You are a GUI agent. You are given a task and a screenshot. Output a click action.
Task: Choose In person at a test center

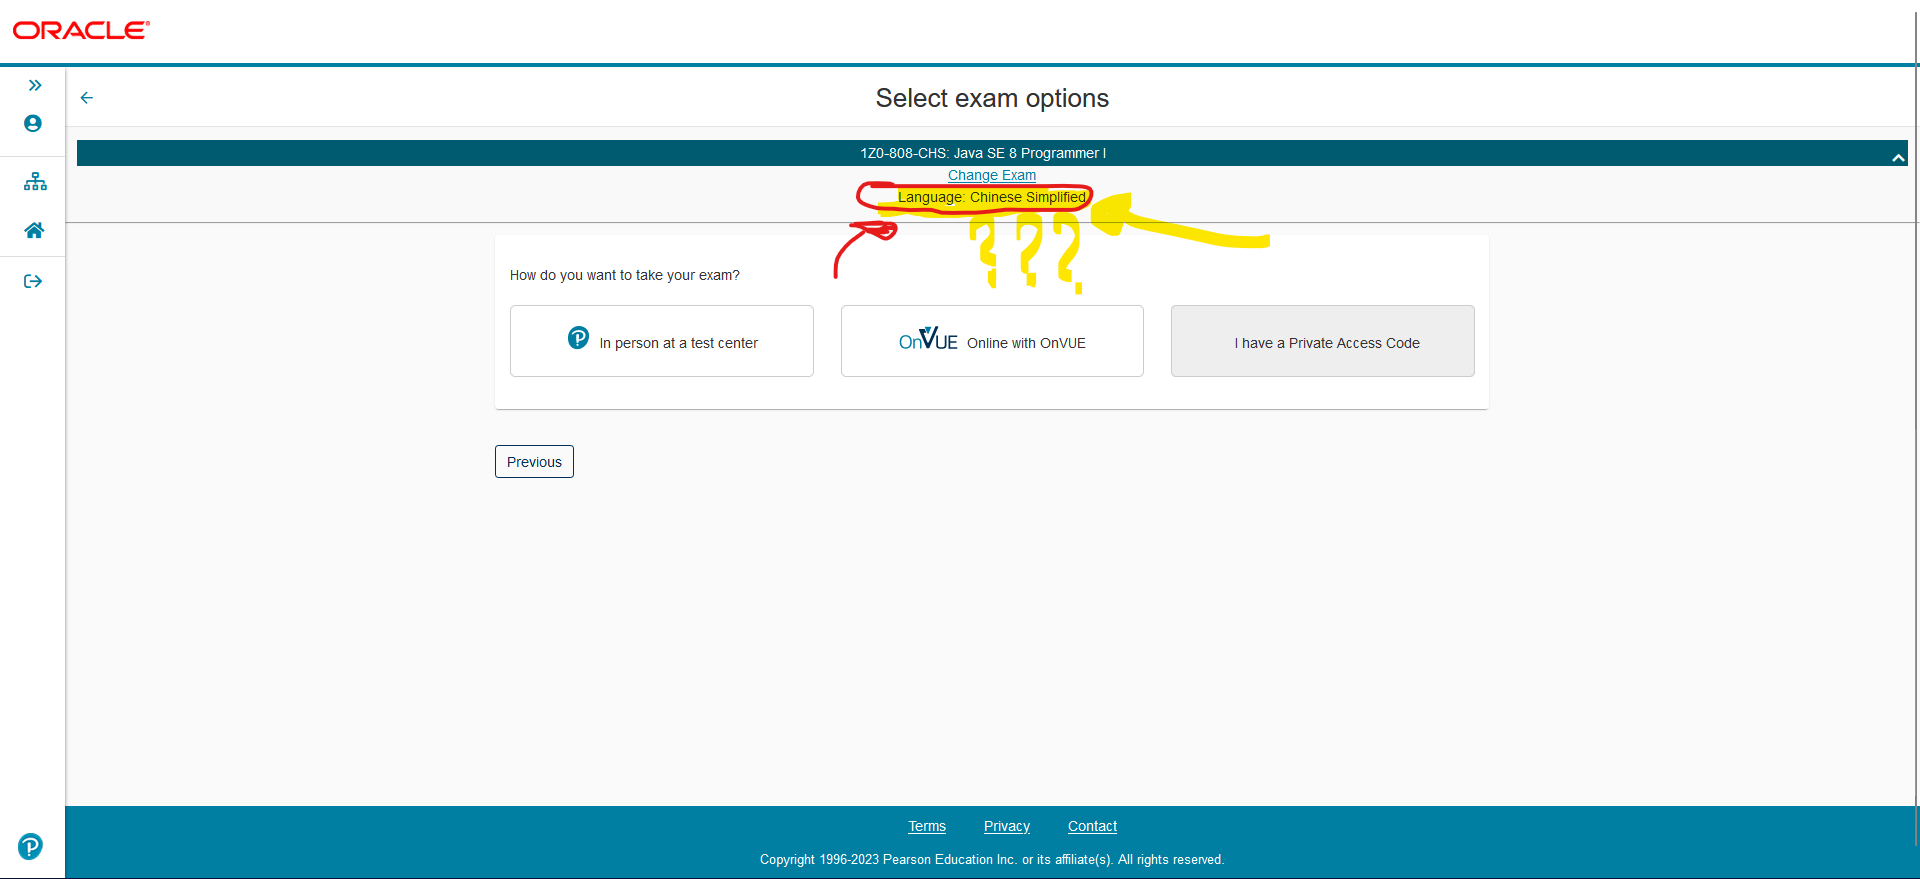662,341
